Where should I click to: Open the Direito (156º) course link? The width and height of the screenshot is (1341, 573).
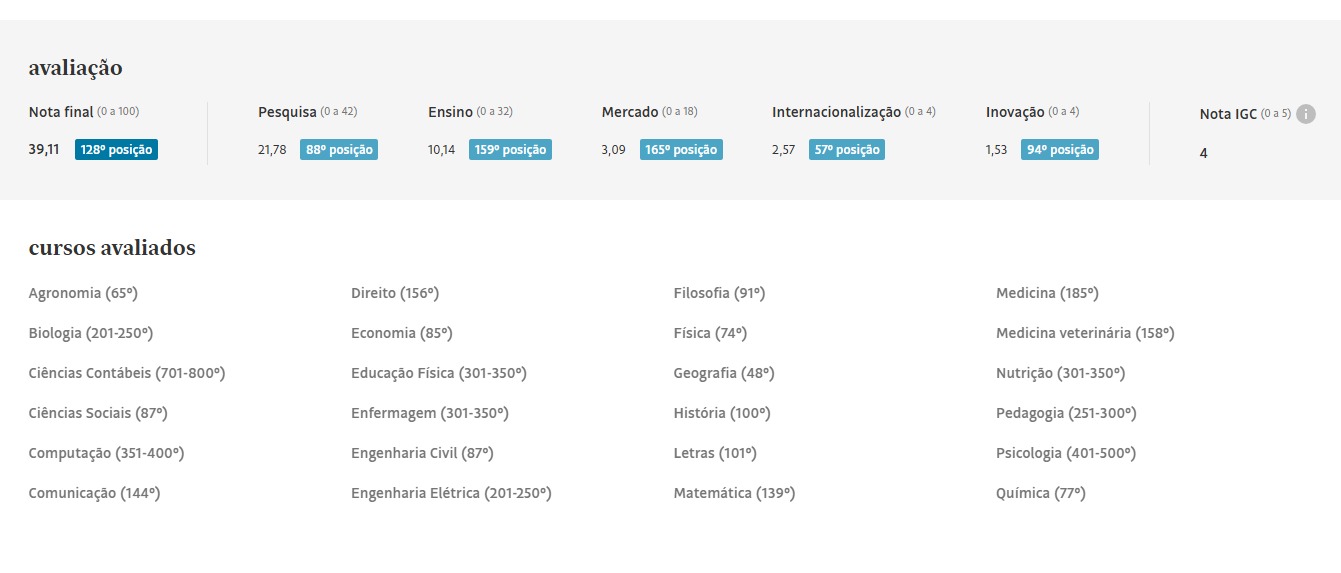(x=395, y=293)
